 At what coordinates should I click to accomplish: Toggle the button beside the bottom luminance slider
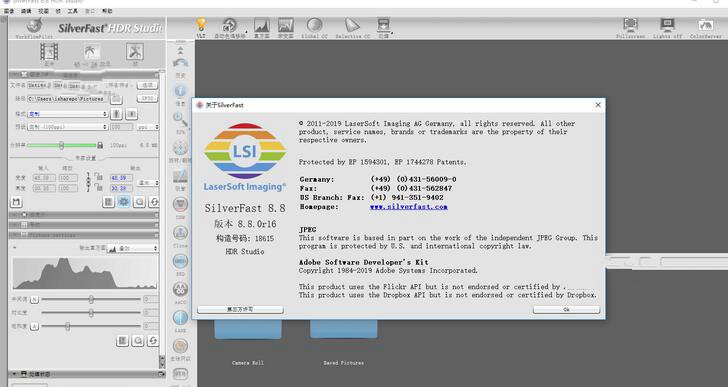tap(34, 326)
